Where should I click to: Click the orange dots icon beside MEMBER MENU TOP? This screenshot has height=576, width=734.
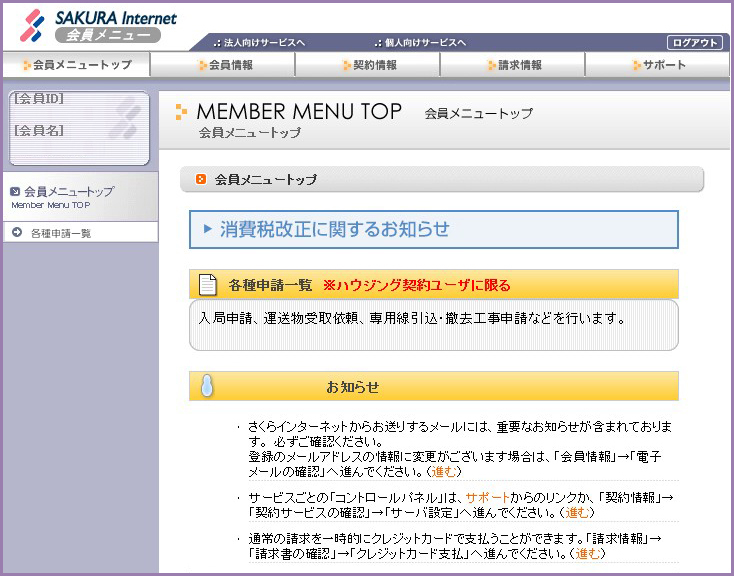click(x=181, y=112)
